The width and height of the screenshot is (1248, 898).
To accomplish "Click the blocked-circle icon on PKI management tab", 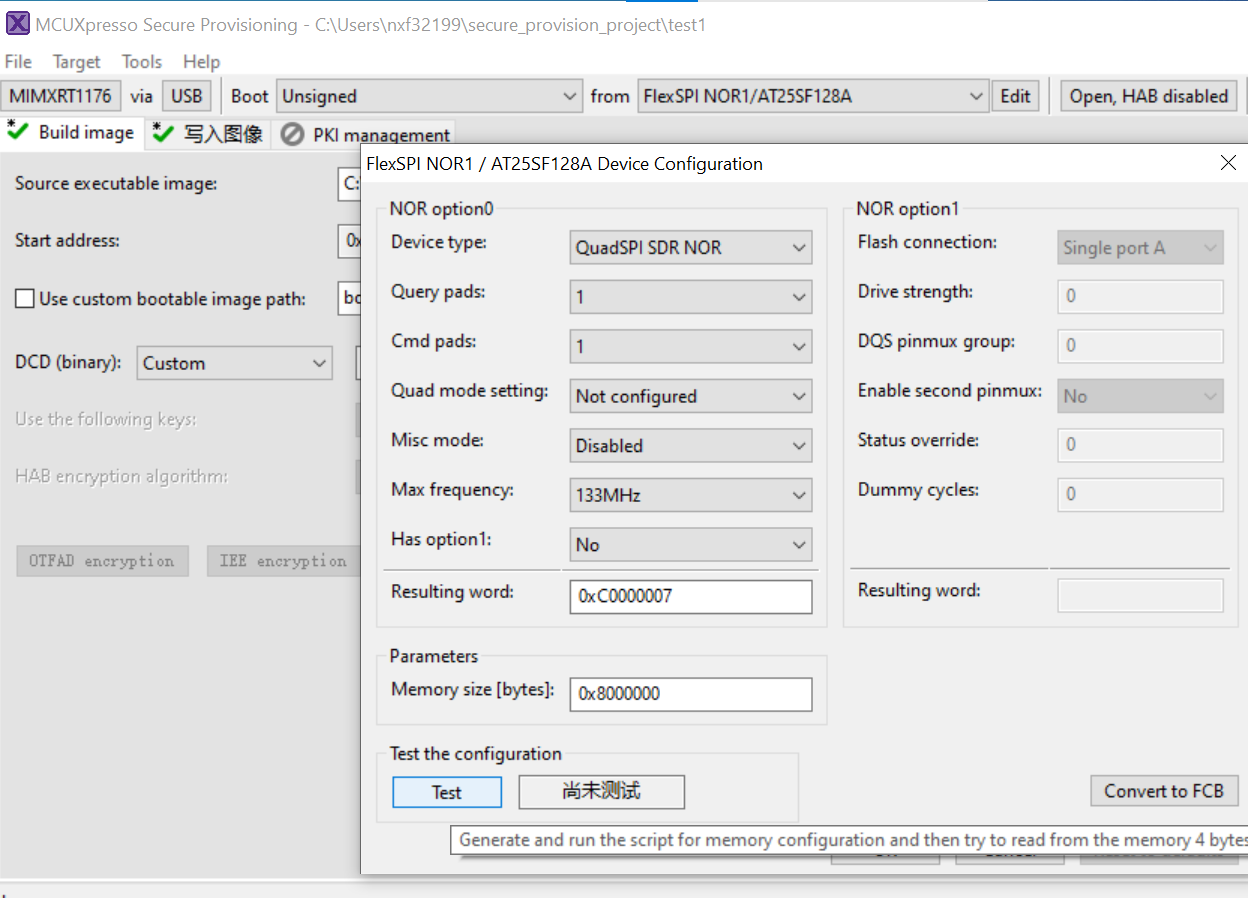I will click(291, 133).
